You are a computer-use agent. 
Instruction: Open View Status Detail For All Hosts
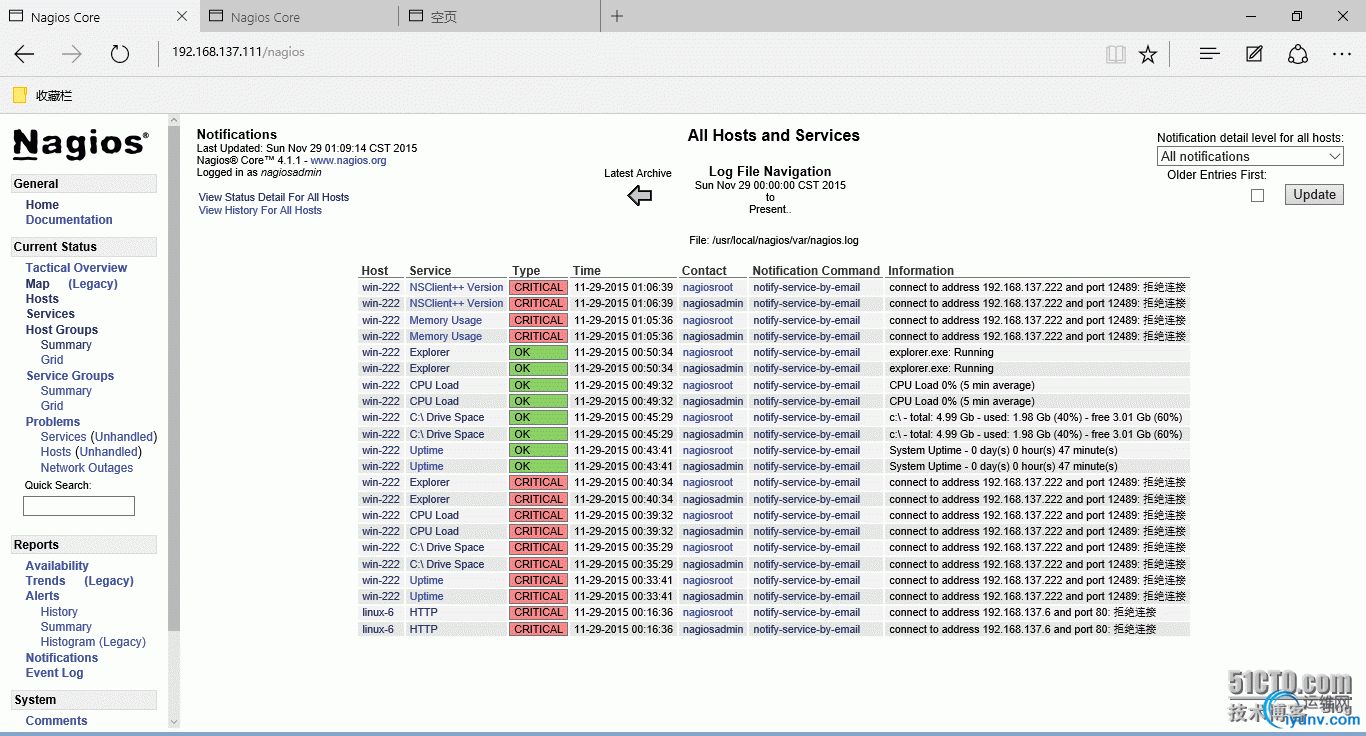click(x=274, y=197)
